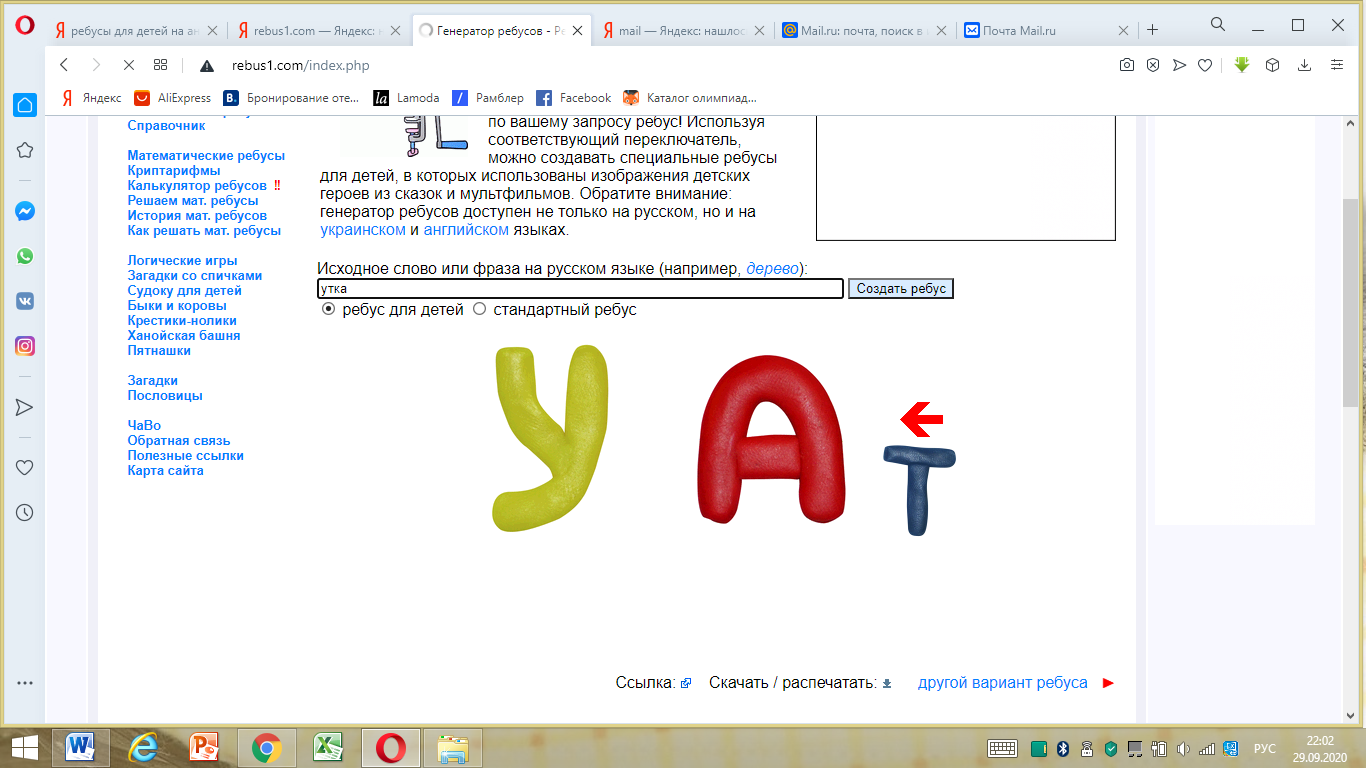Select 'стандартный ребус' radio button
The height and width of the screenshot is (768, 1366).
[x=479, y=310]
